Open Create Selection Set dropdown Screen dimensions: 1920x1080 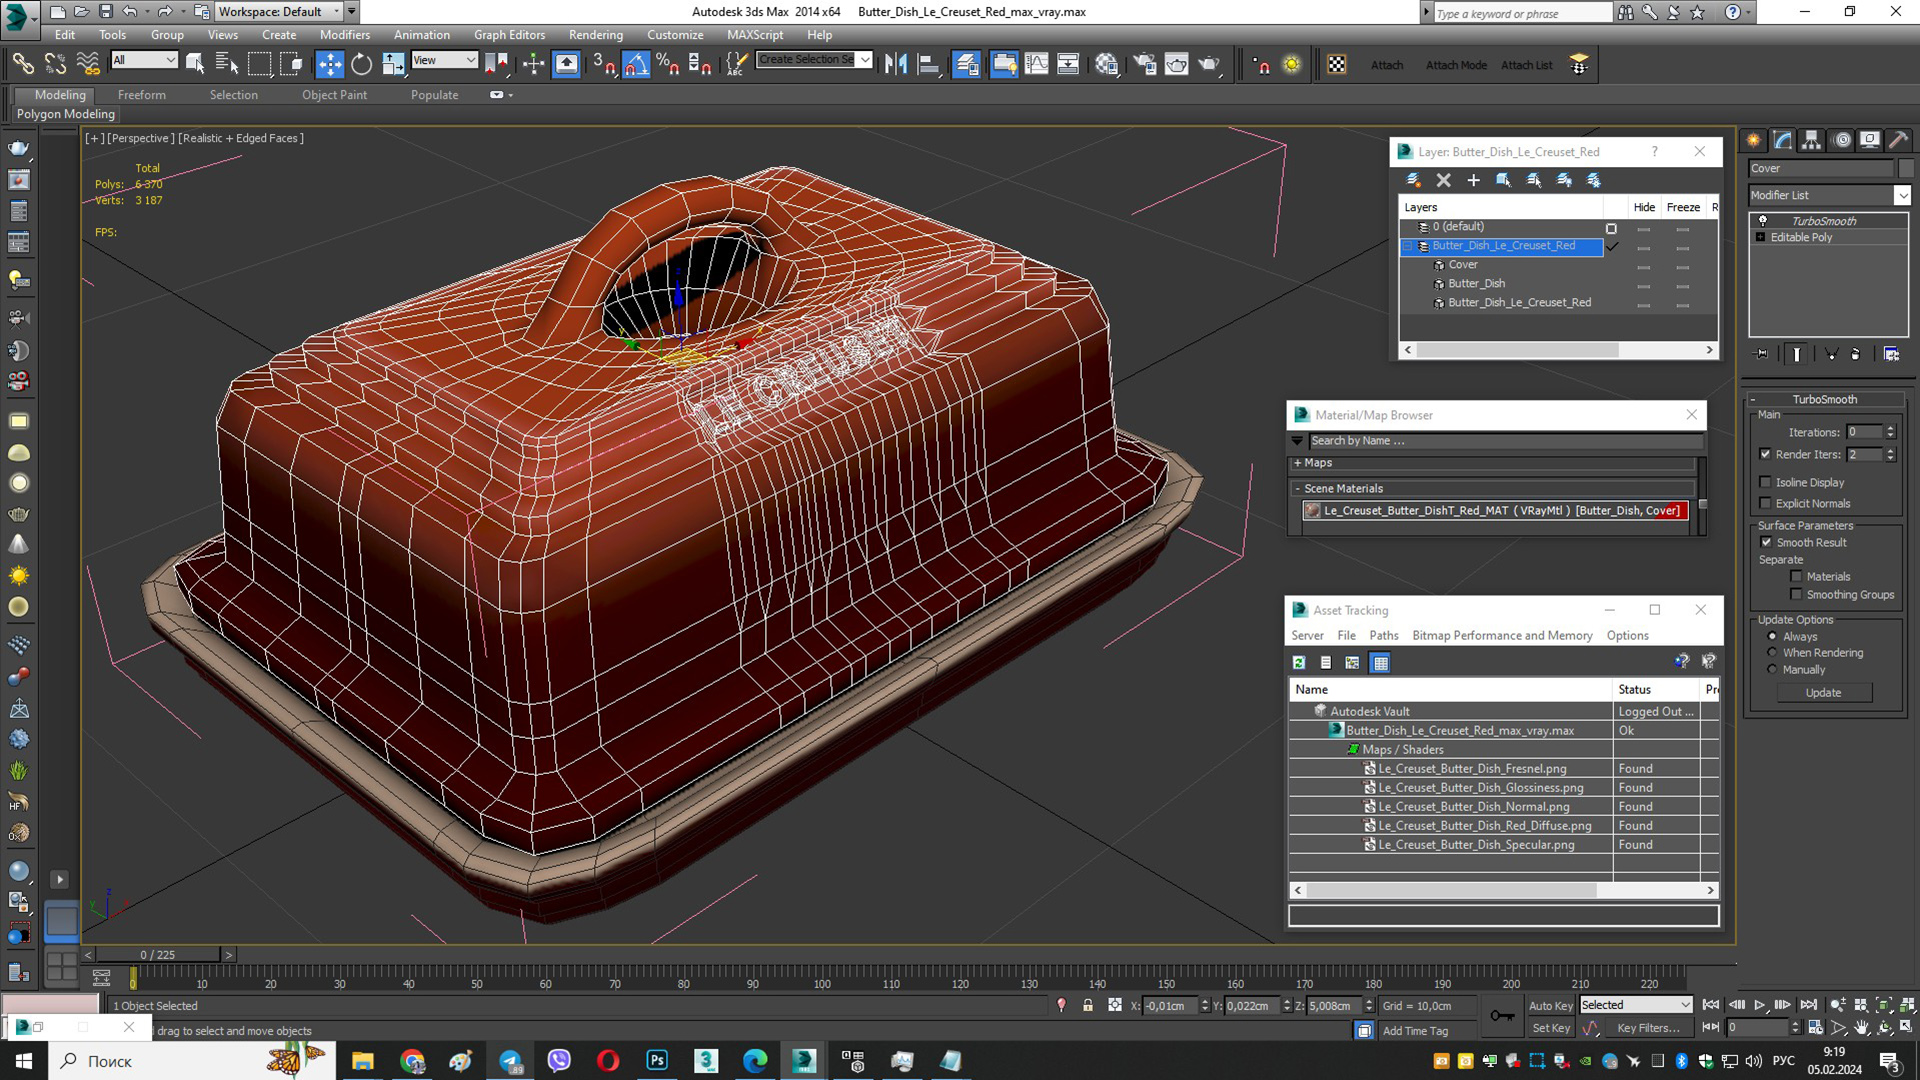(x=814, y=60)
